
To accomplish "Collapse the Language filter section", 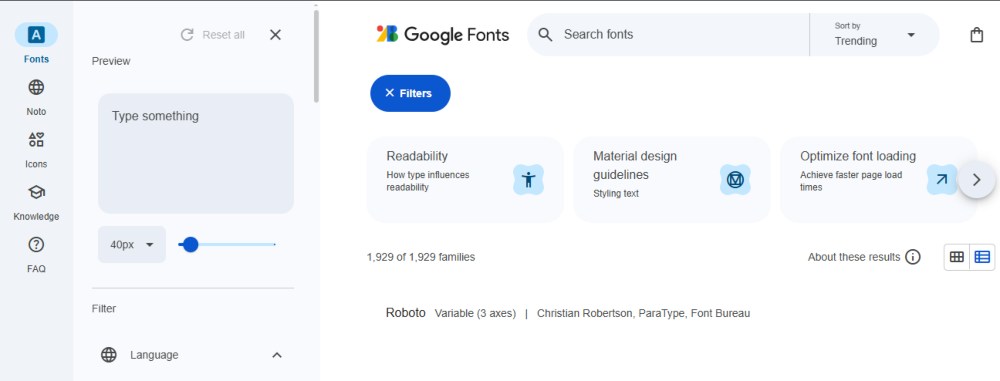I will click(x=277, y=355).
